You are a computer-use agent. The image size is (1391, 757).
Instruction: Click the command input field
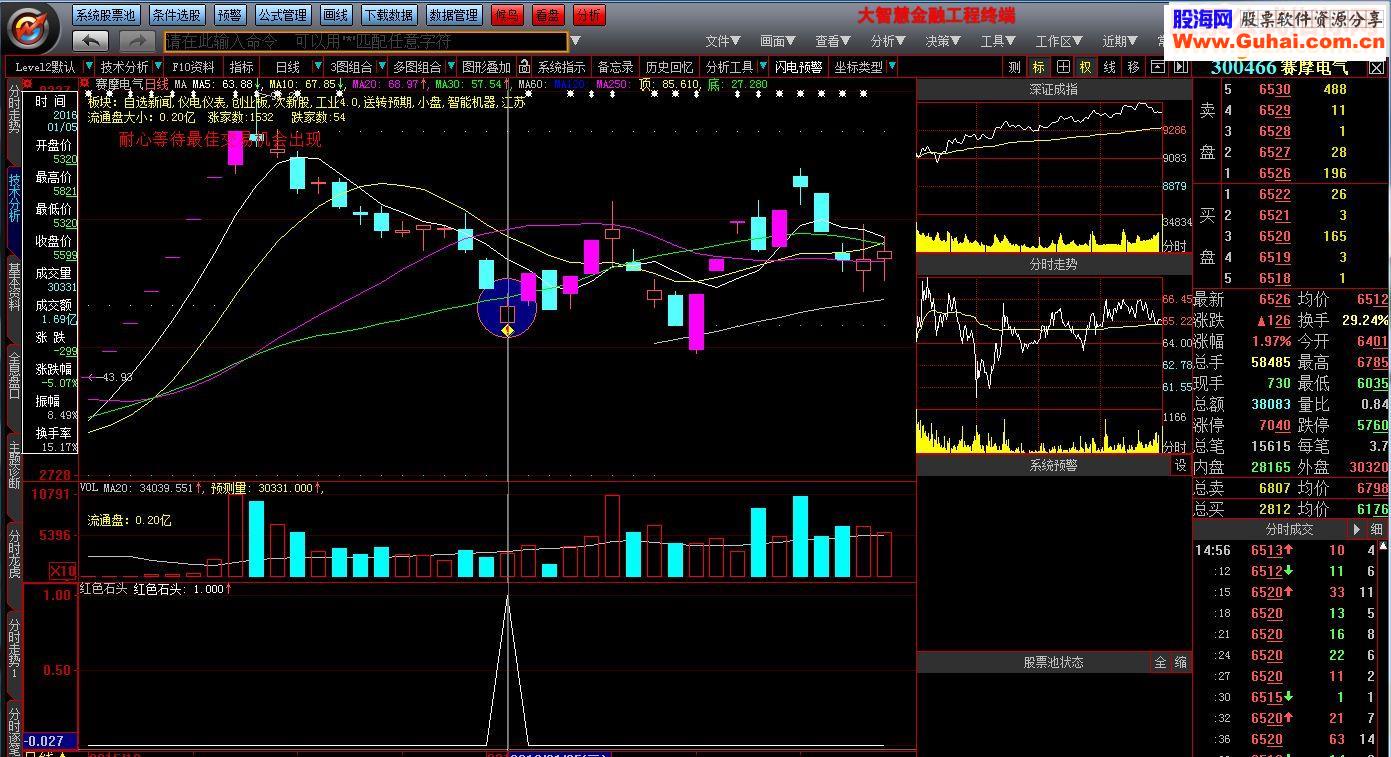[366, 41]
